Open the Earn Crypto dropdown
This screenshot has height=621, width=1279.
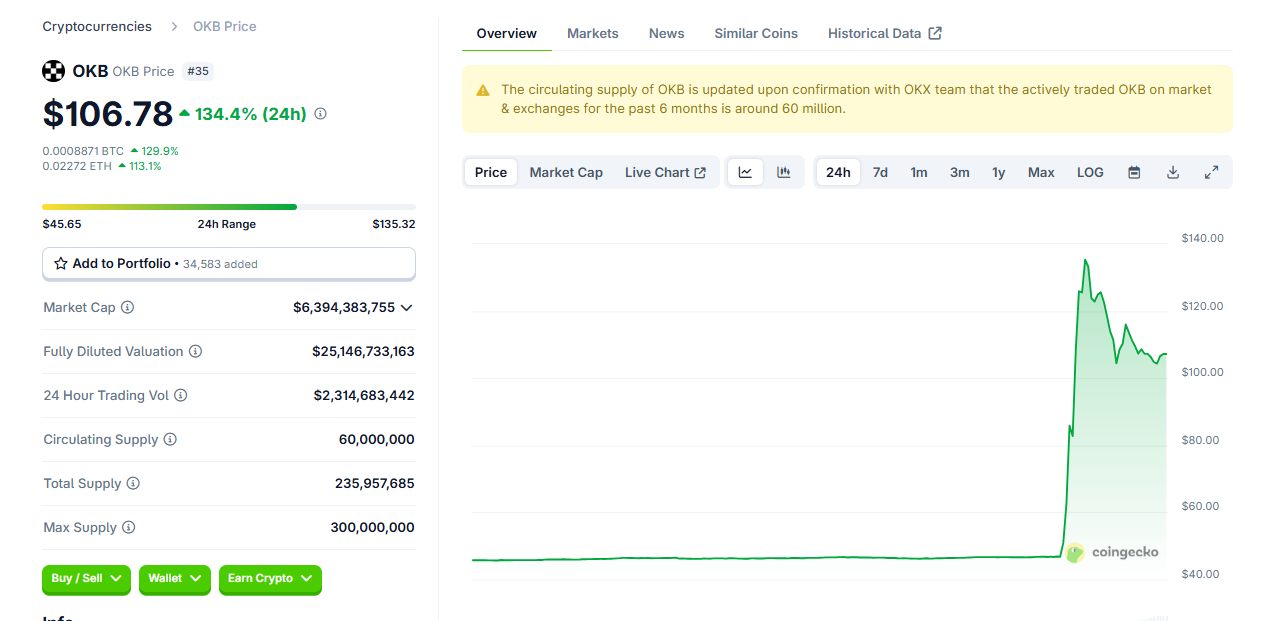pos(270,579)
